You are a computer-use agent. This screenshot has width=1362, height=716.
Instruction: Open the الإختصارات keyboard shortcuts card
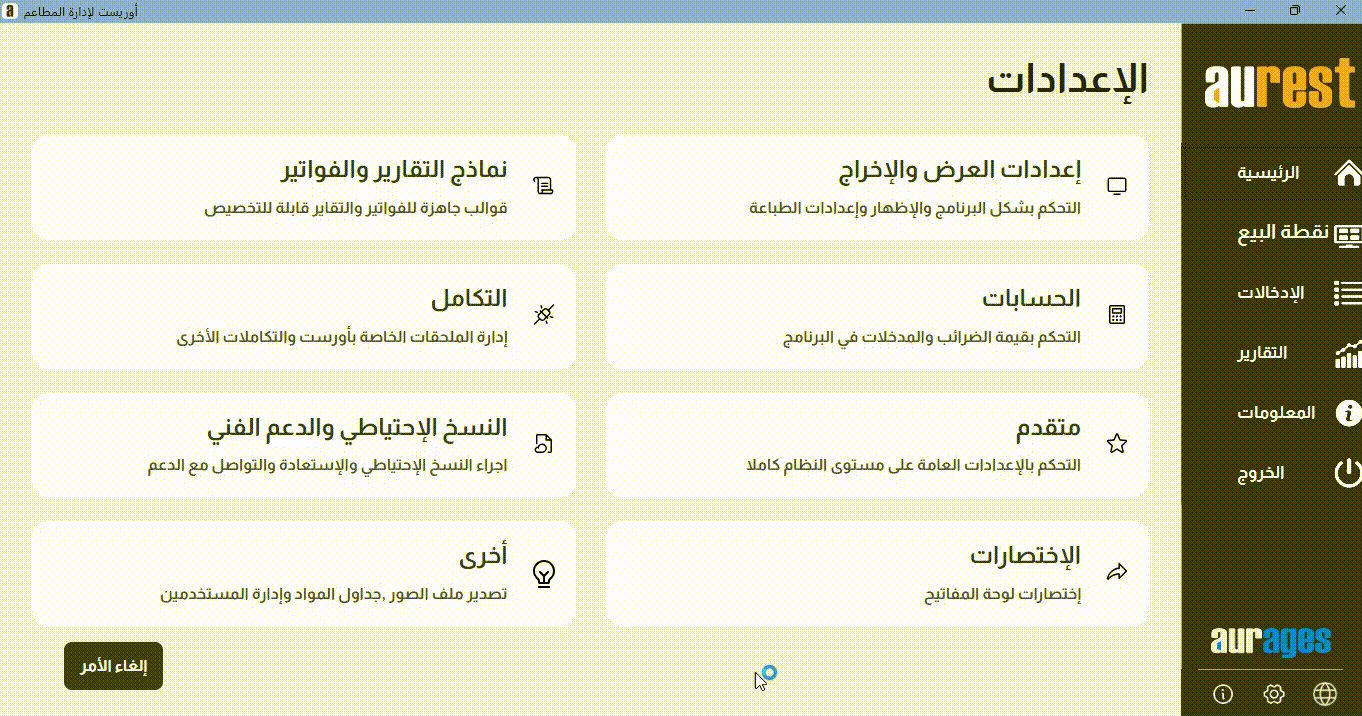[877, 573]
